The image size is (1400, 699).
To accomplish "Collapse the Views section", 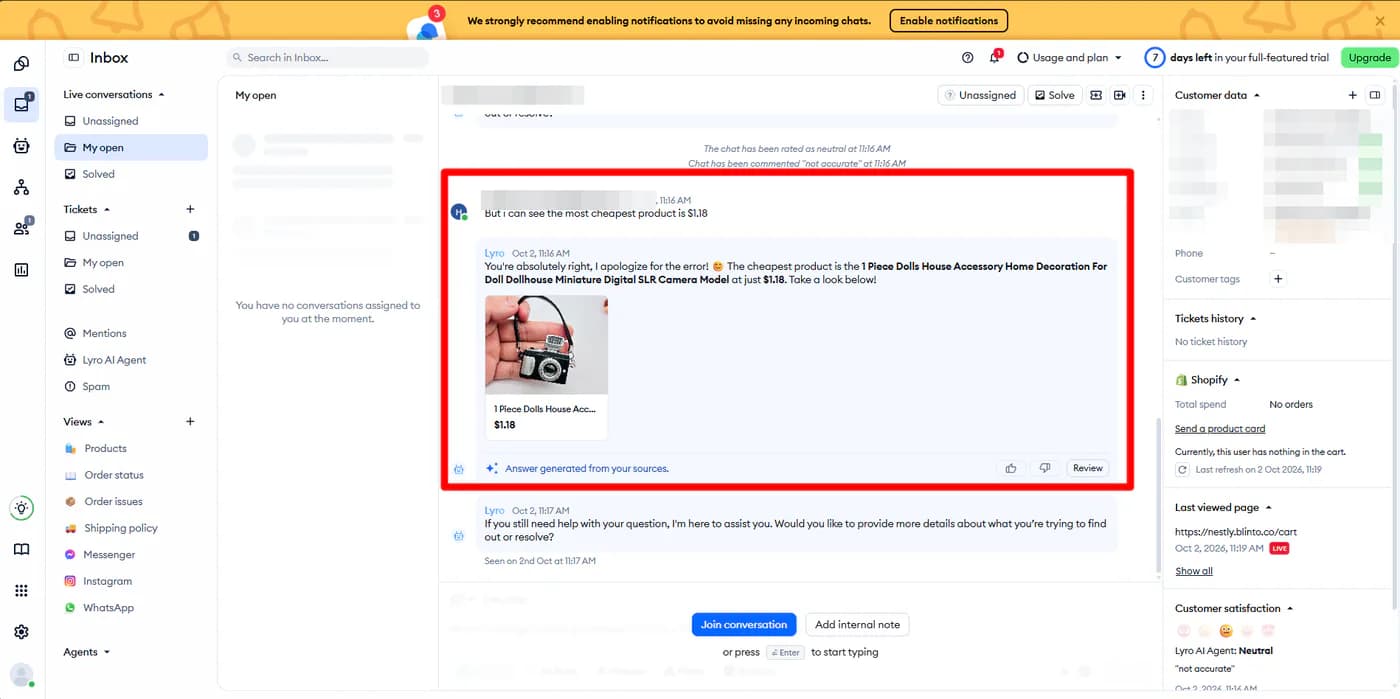I will pyautogui.click(x=84, y=422).
